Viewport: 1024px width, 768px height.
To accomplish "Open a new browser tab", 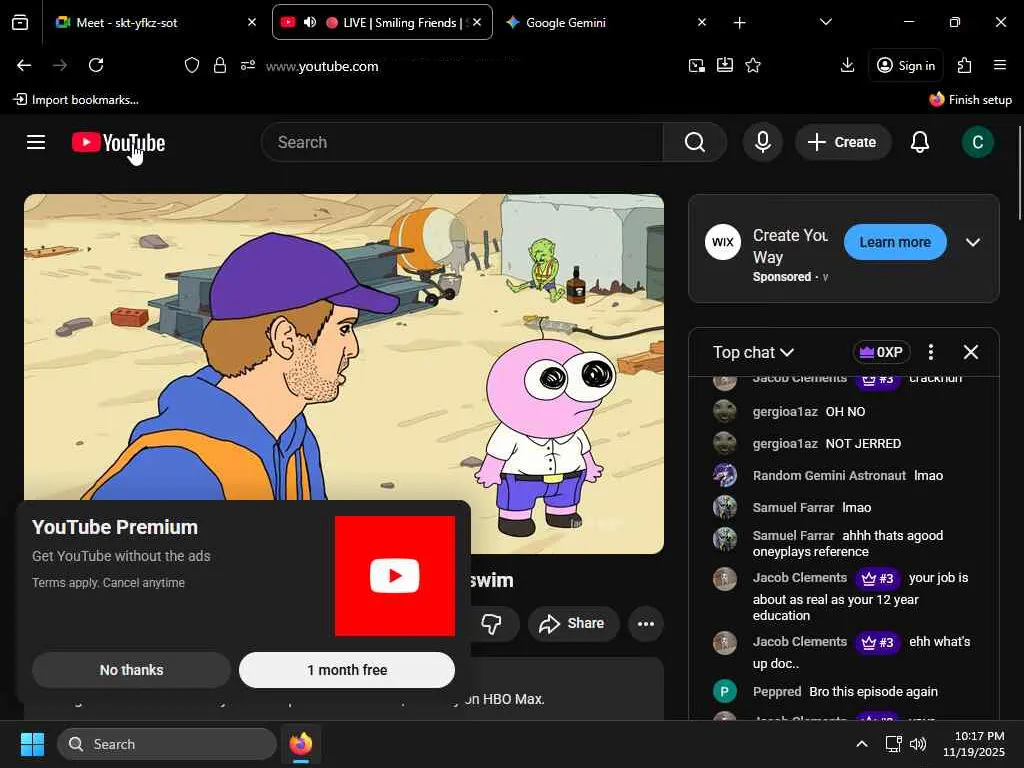I will (x=739, y=23).
